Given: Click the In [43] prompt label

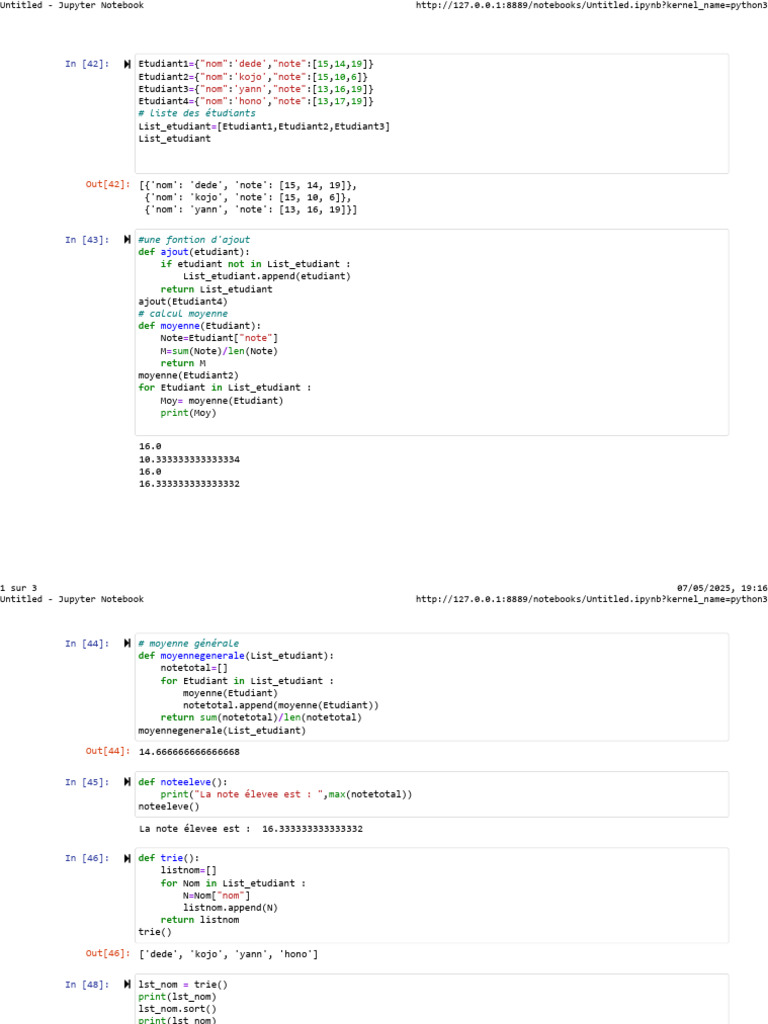Looking at the screenshot, I should (87, 240).
